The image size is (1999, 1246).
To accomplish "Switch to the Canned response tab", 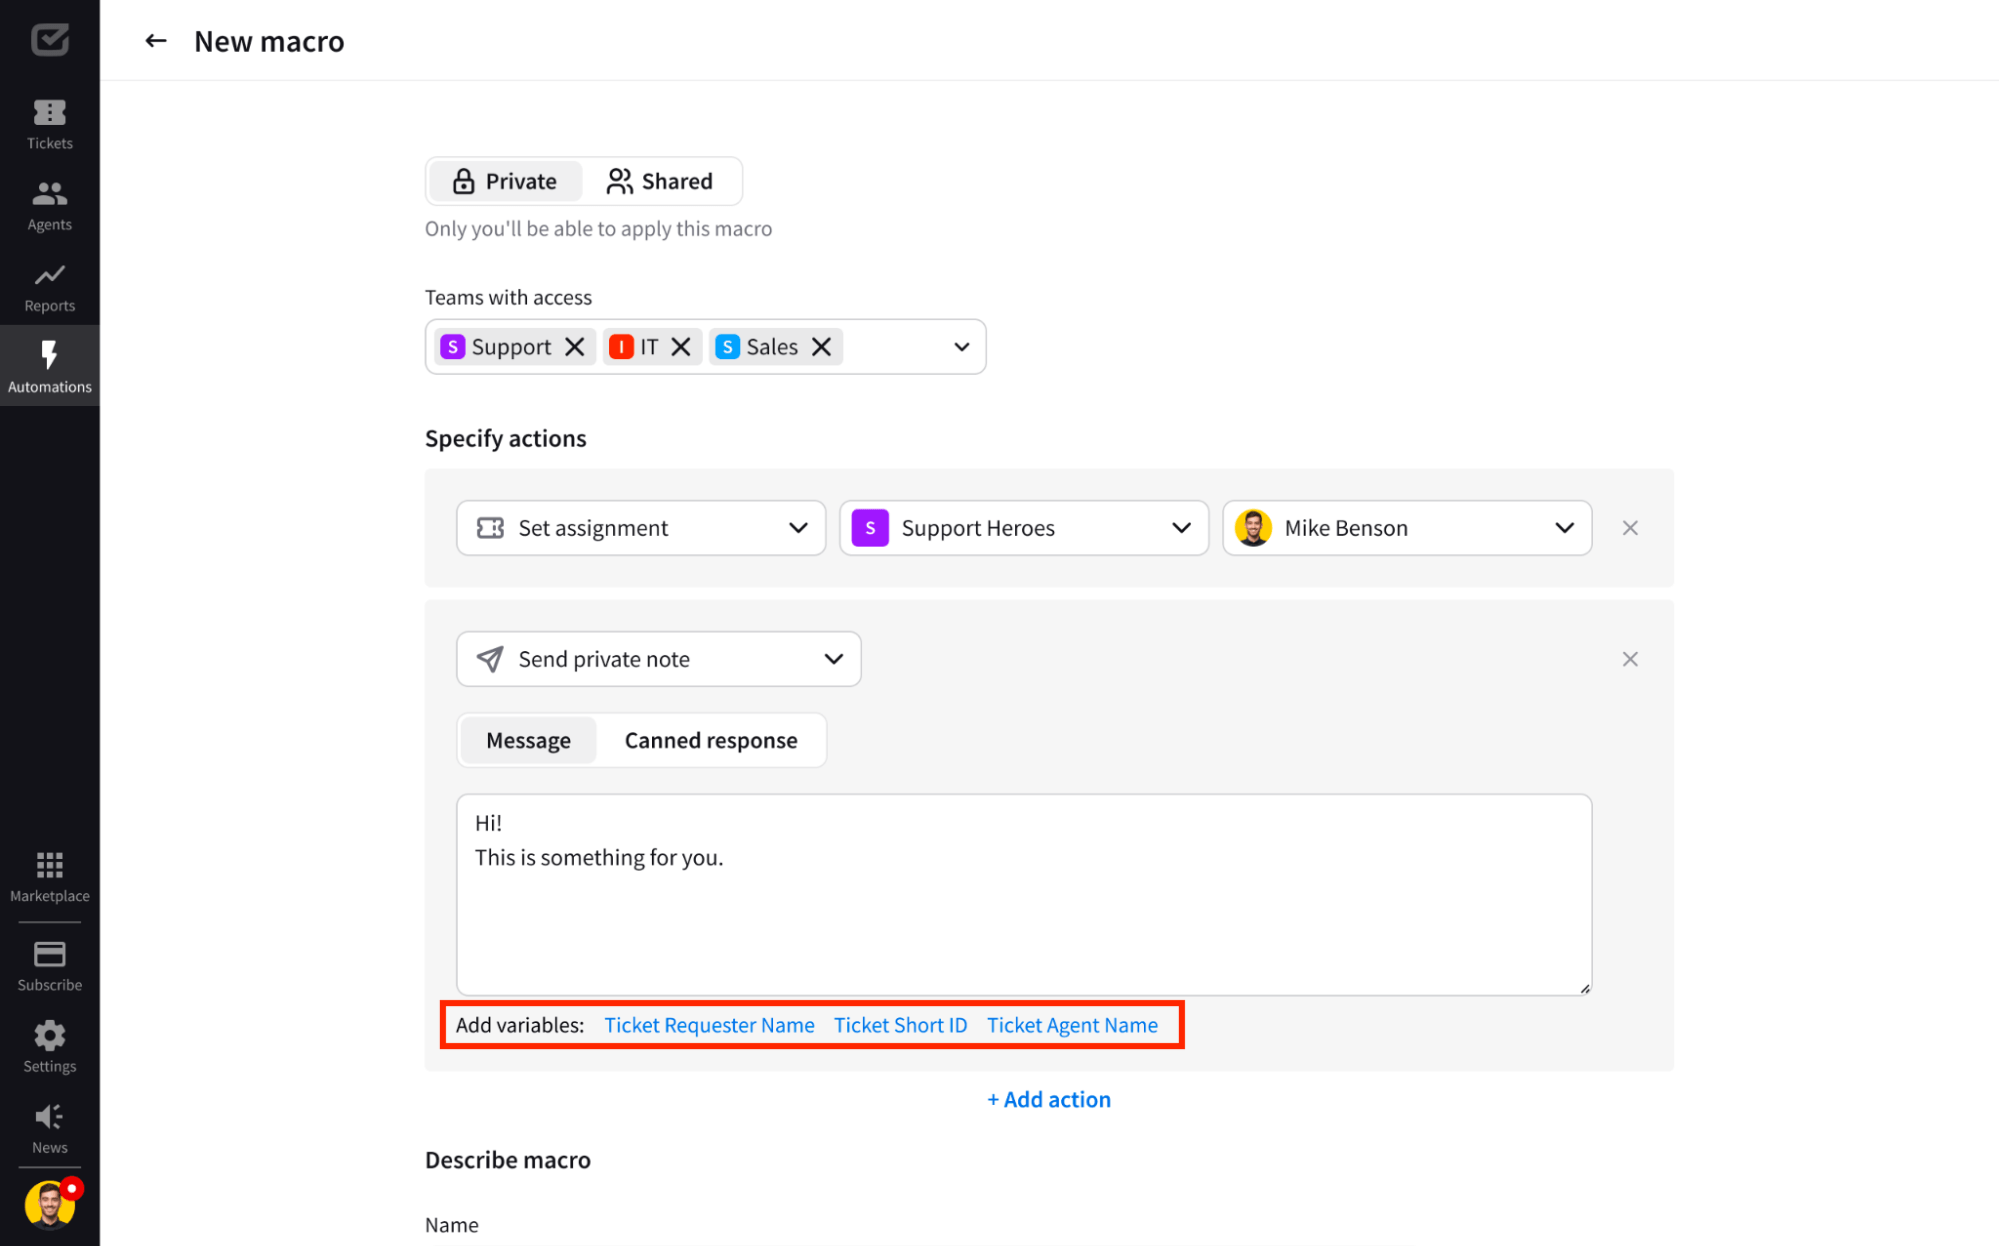I will pyautogui.click(x=711, y=741).
